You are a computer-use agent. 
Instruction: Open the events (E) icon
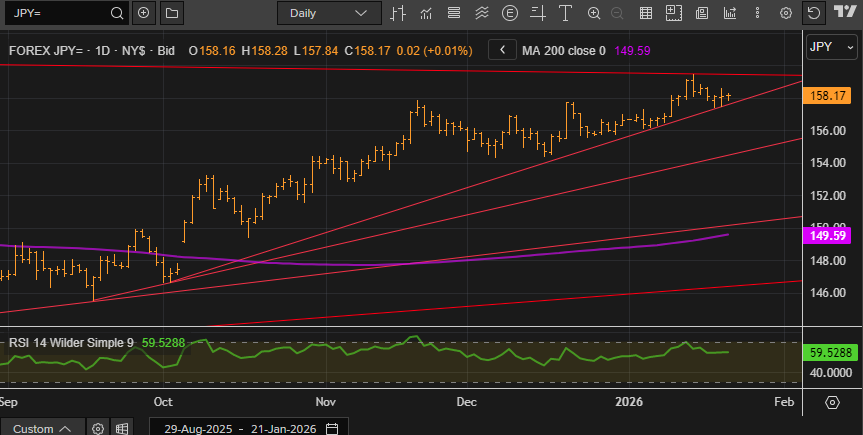tap(510, 13)
